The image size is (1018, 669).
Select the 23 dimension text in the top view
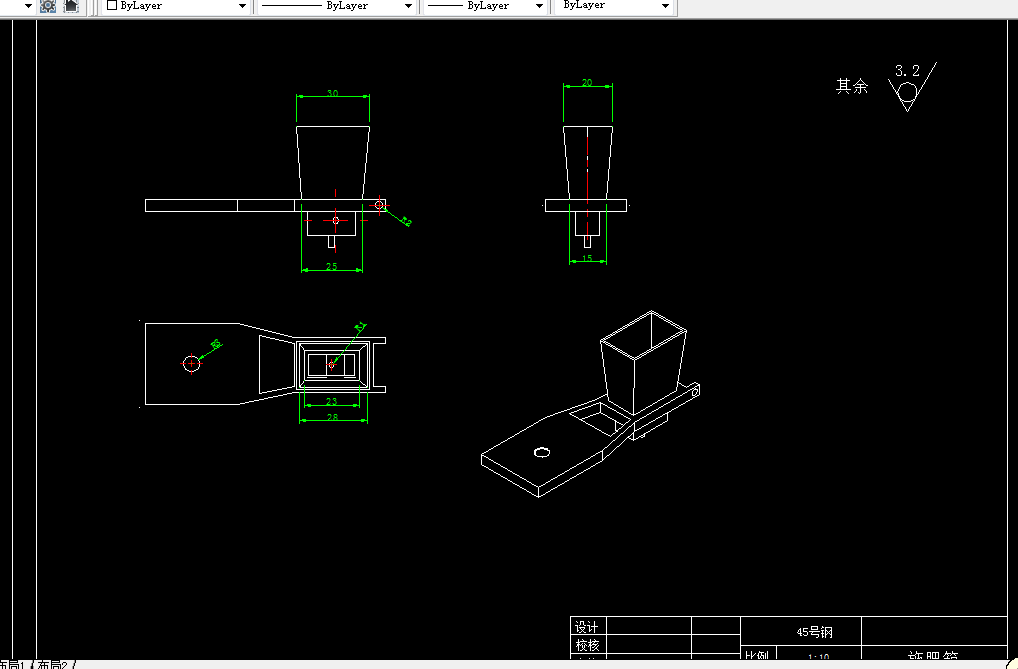[331, 401]
